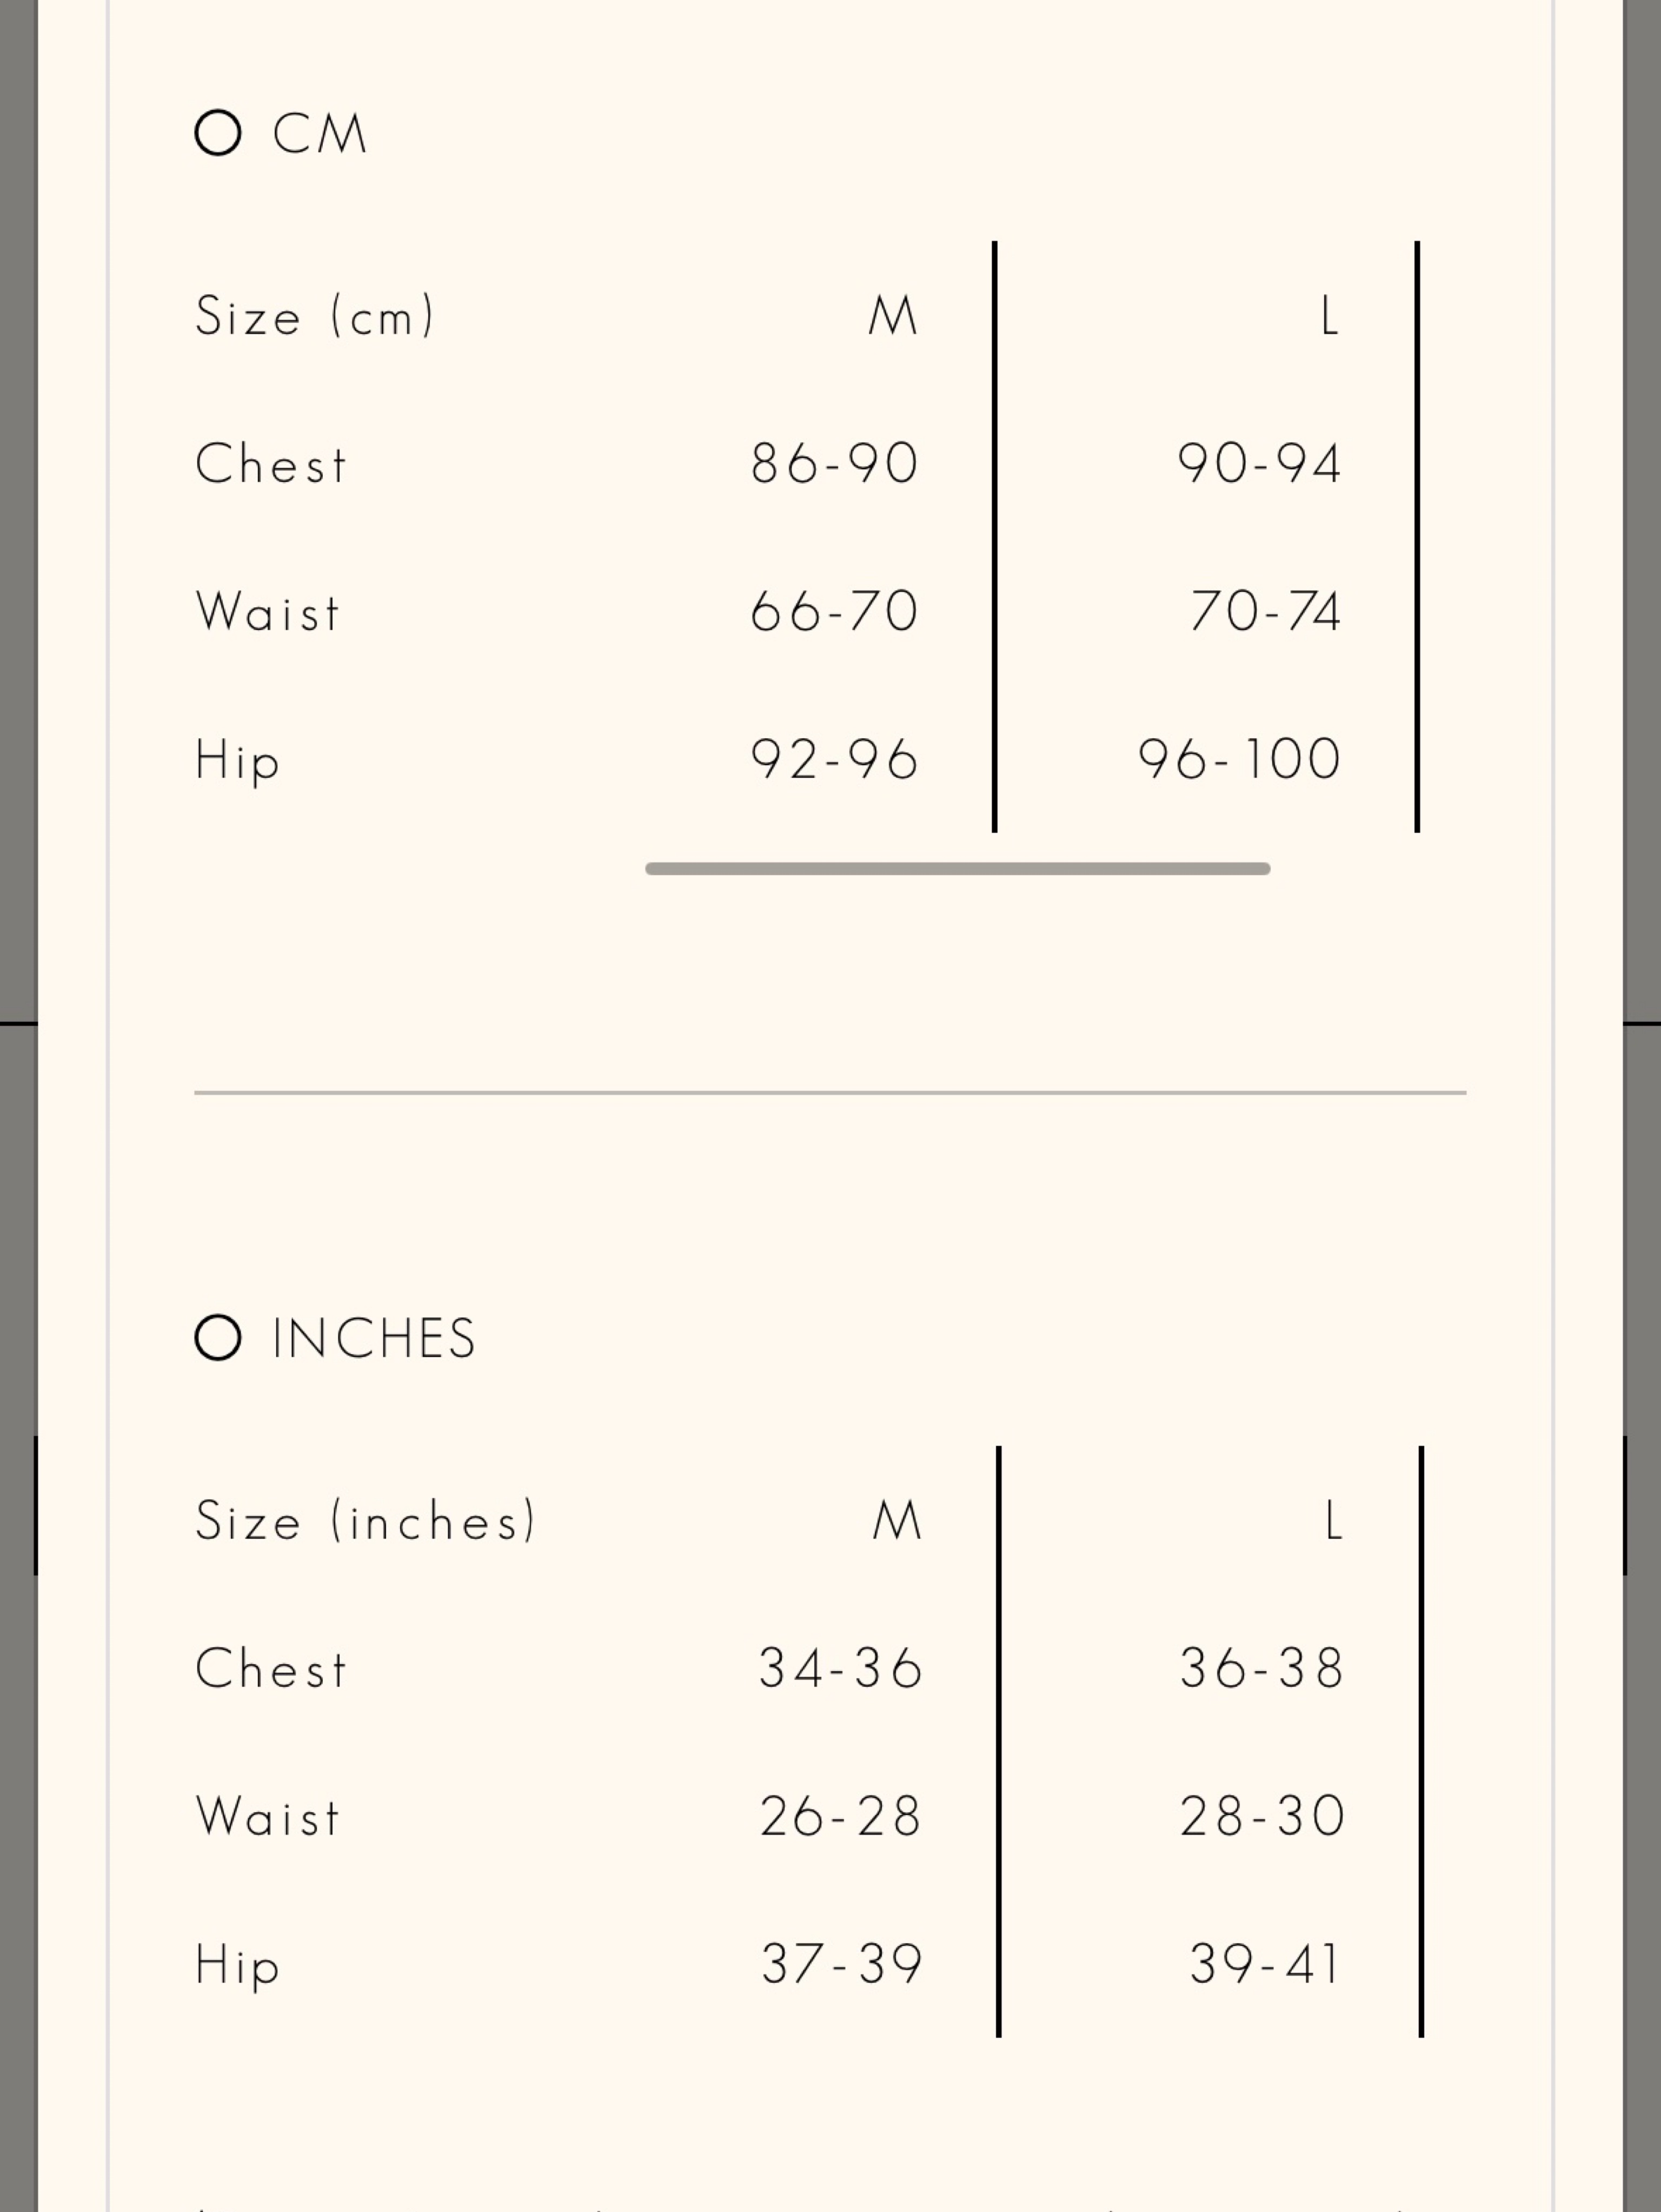Click the Waist 28-30 inches cell

[x=1262, y=1816]
